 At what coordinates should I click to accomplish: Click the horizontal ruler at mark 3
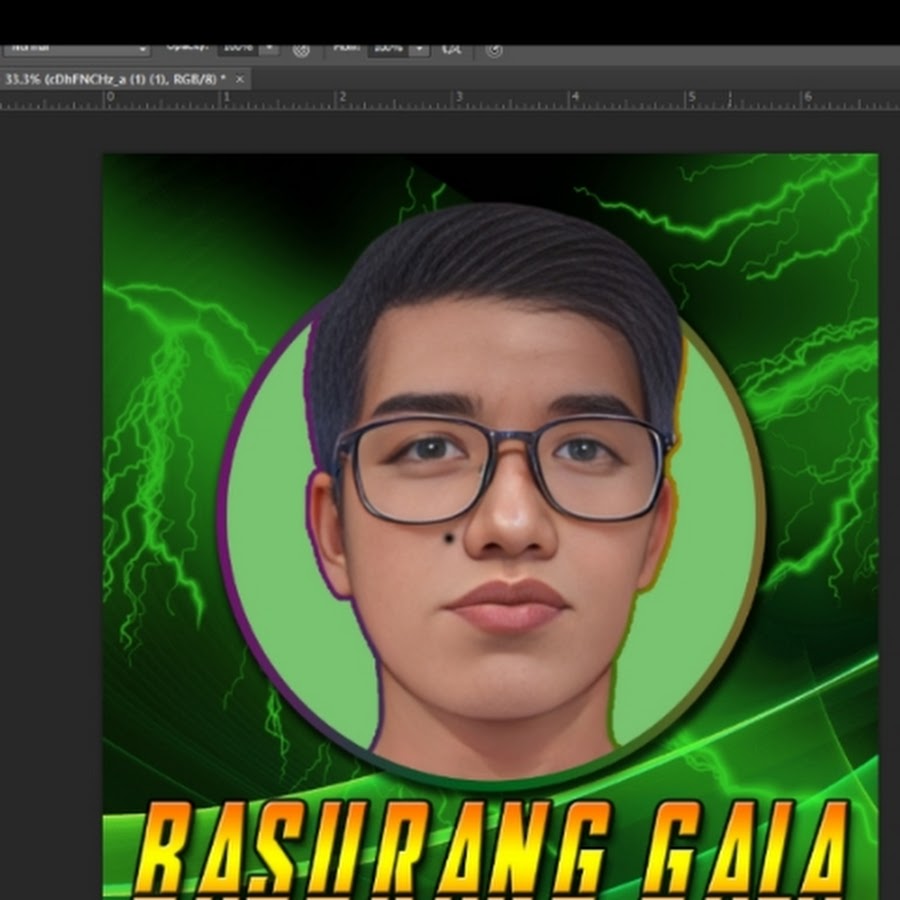(458, 100)
